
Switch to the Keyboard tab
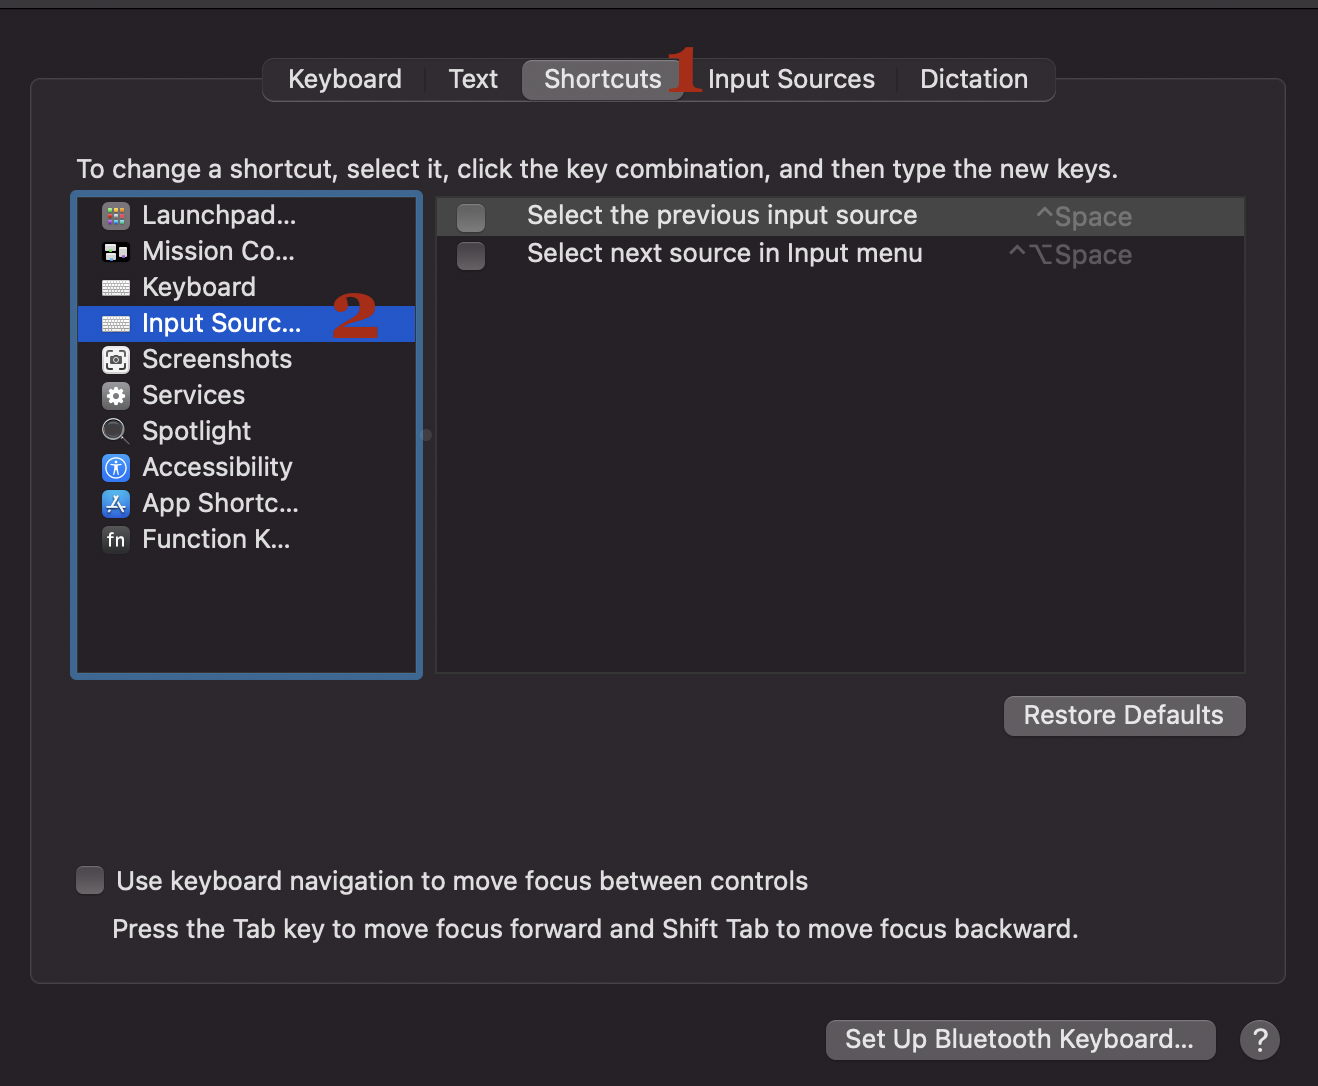pos(345,79)
